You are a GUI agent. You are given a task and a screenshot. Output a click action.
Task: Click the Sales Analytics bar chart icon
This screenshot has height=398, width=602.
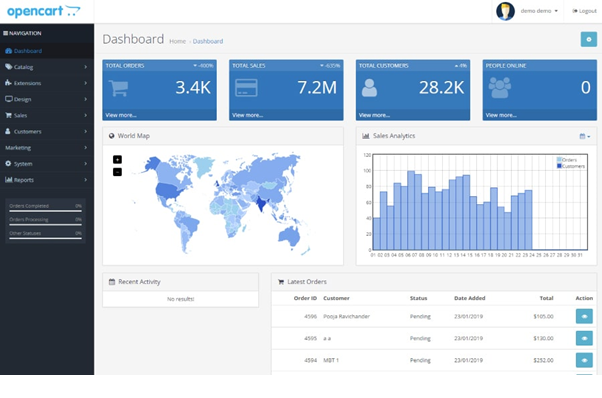[x=366, y=136]
